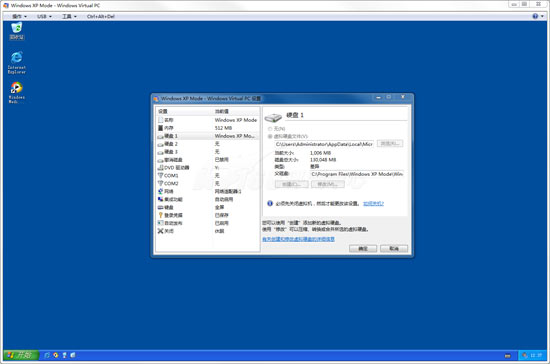Open the USB menu dropdown
The image size is (550, 364).
click(44, 16)
